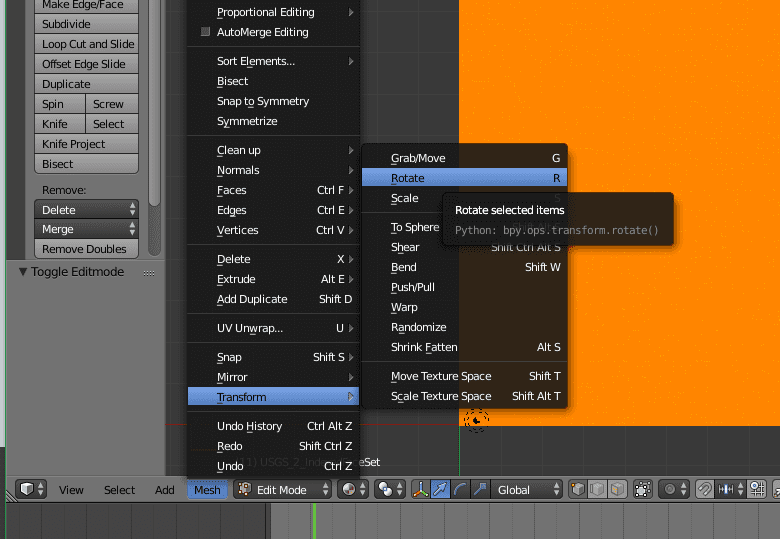This screenshot has width=780, height=539.
Task: Choose Move Texture Space entry
Action: point(464,376)
